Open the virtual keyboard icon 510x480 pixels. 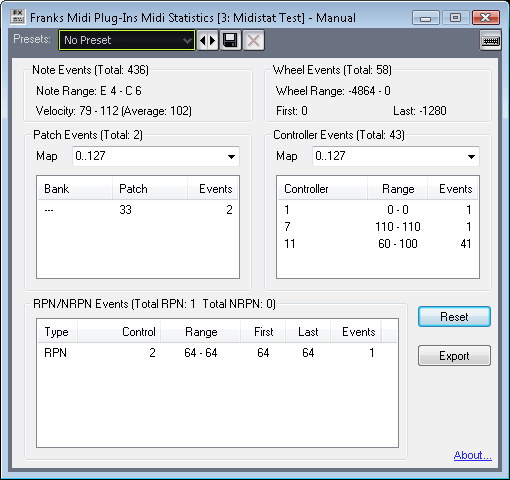pyautogui.click(x=490, y=40)
